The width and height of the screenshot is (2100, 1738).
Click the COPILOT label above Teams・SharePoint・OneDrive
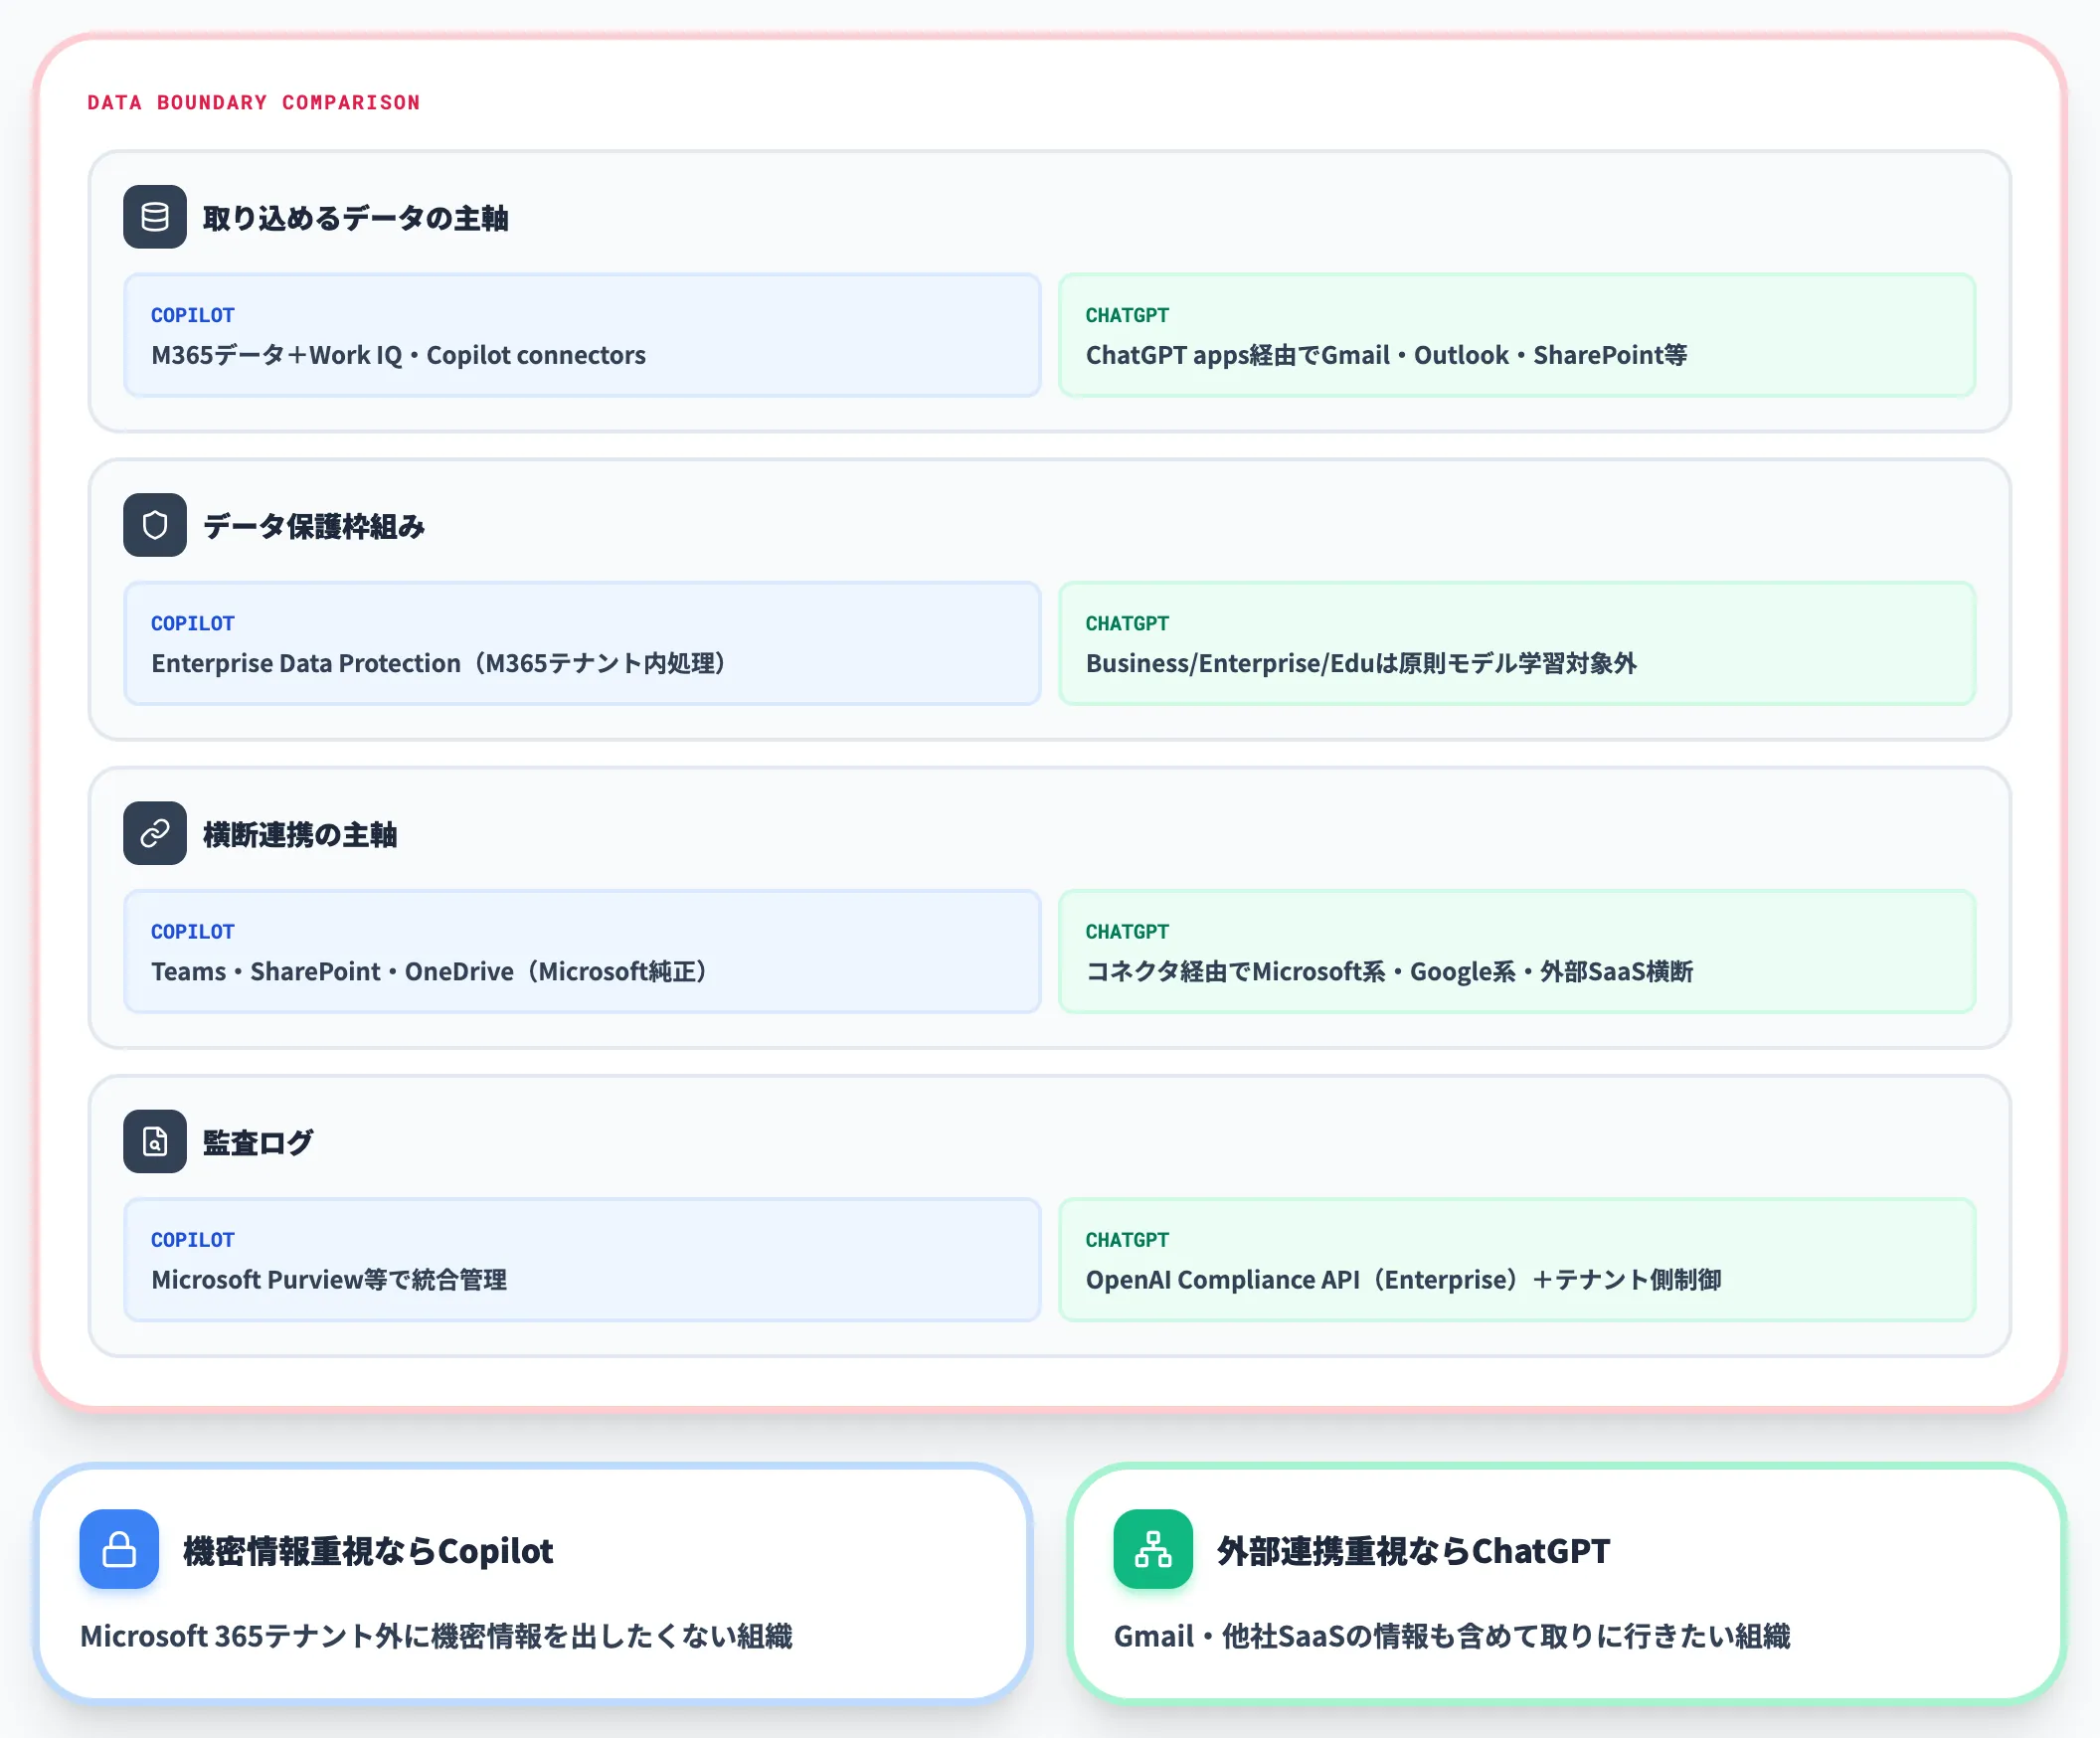(193, 931)
